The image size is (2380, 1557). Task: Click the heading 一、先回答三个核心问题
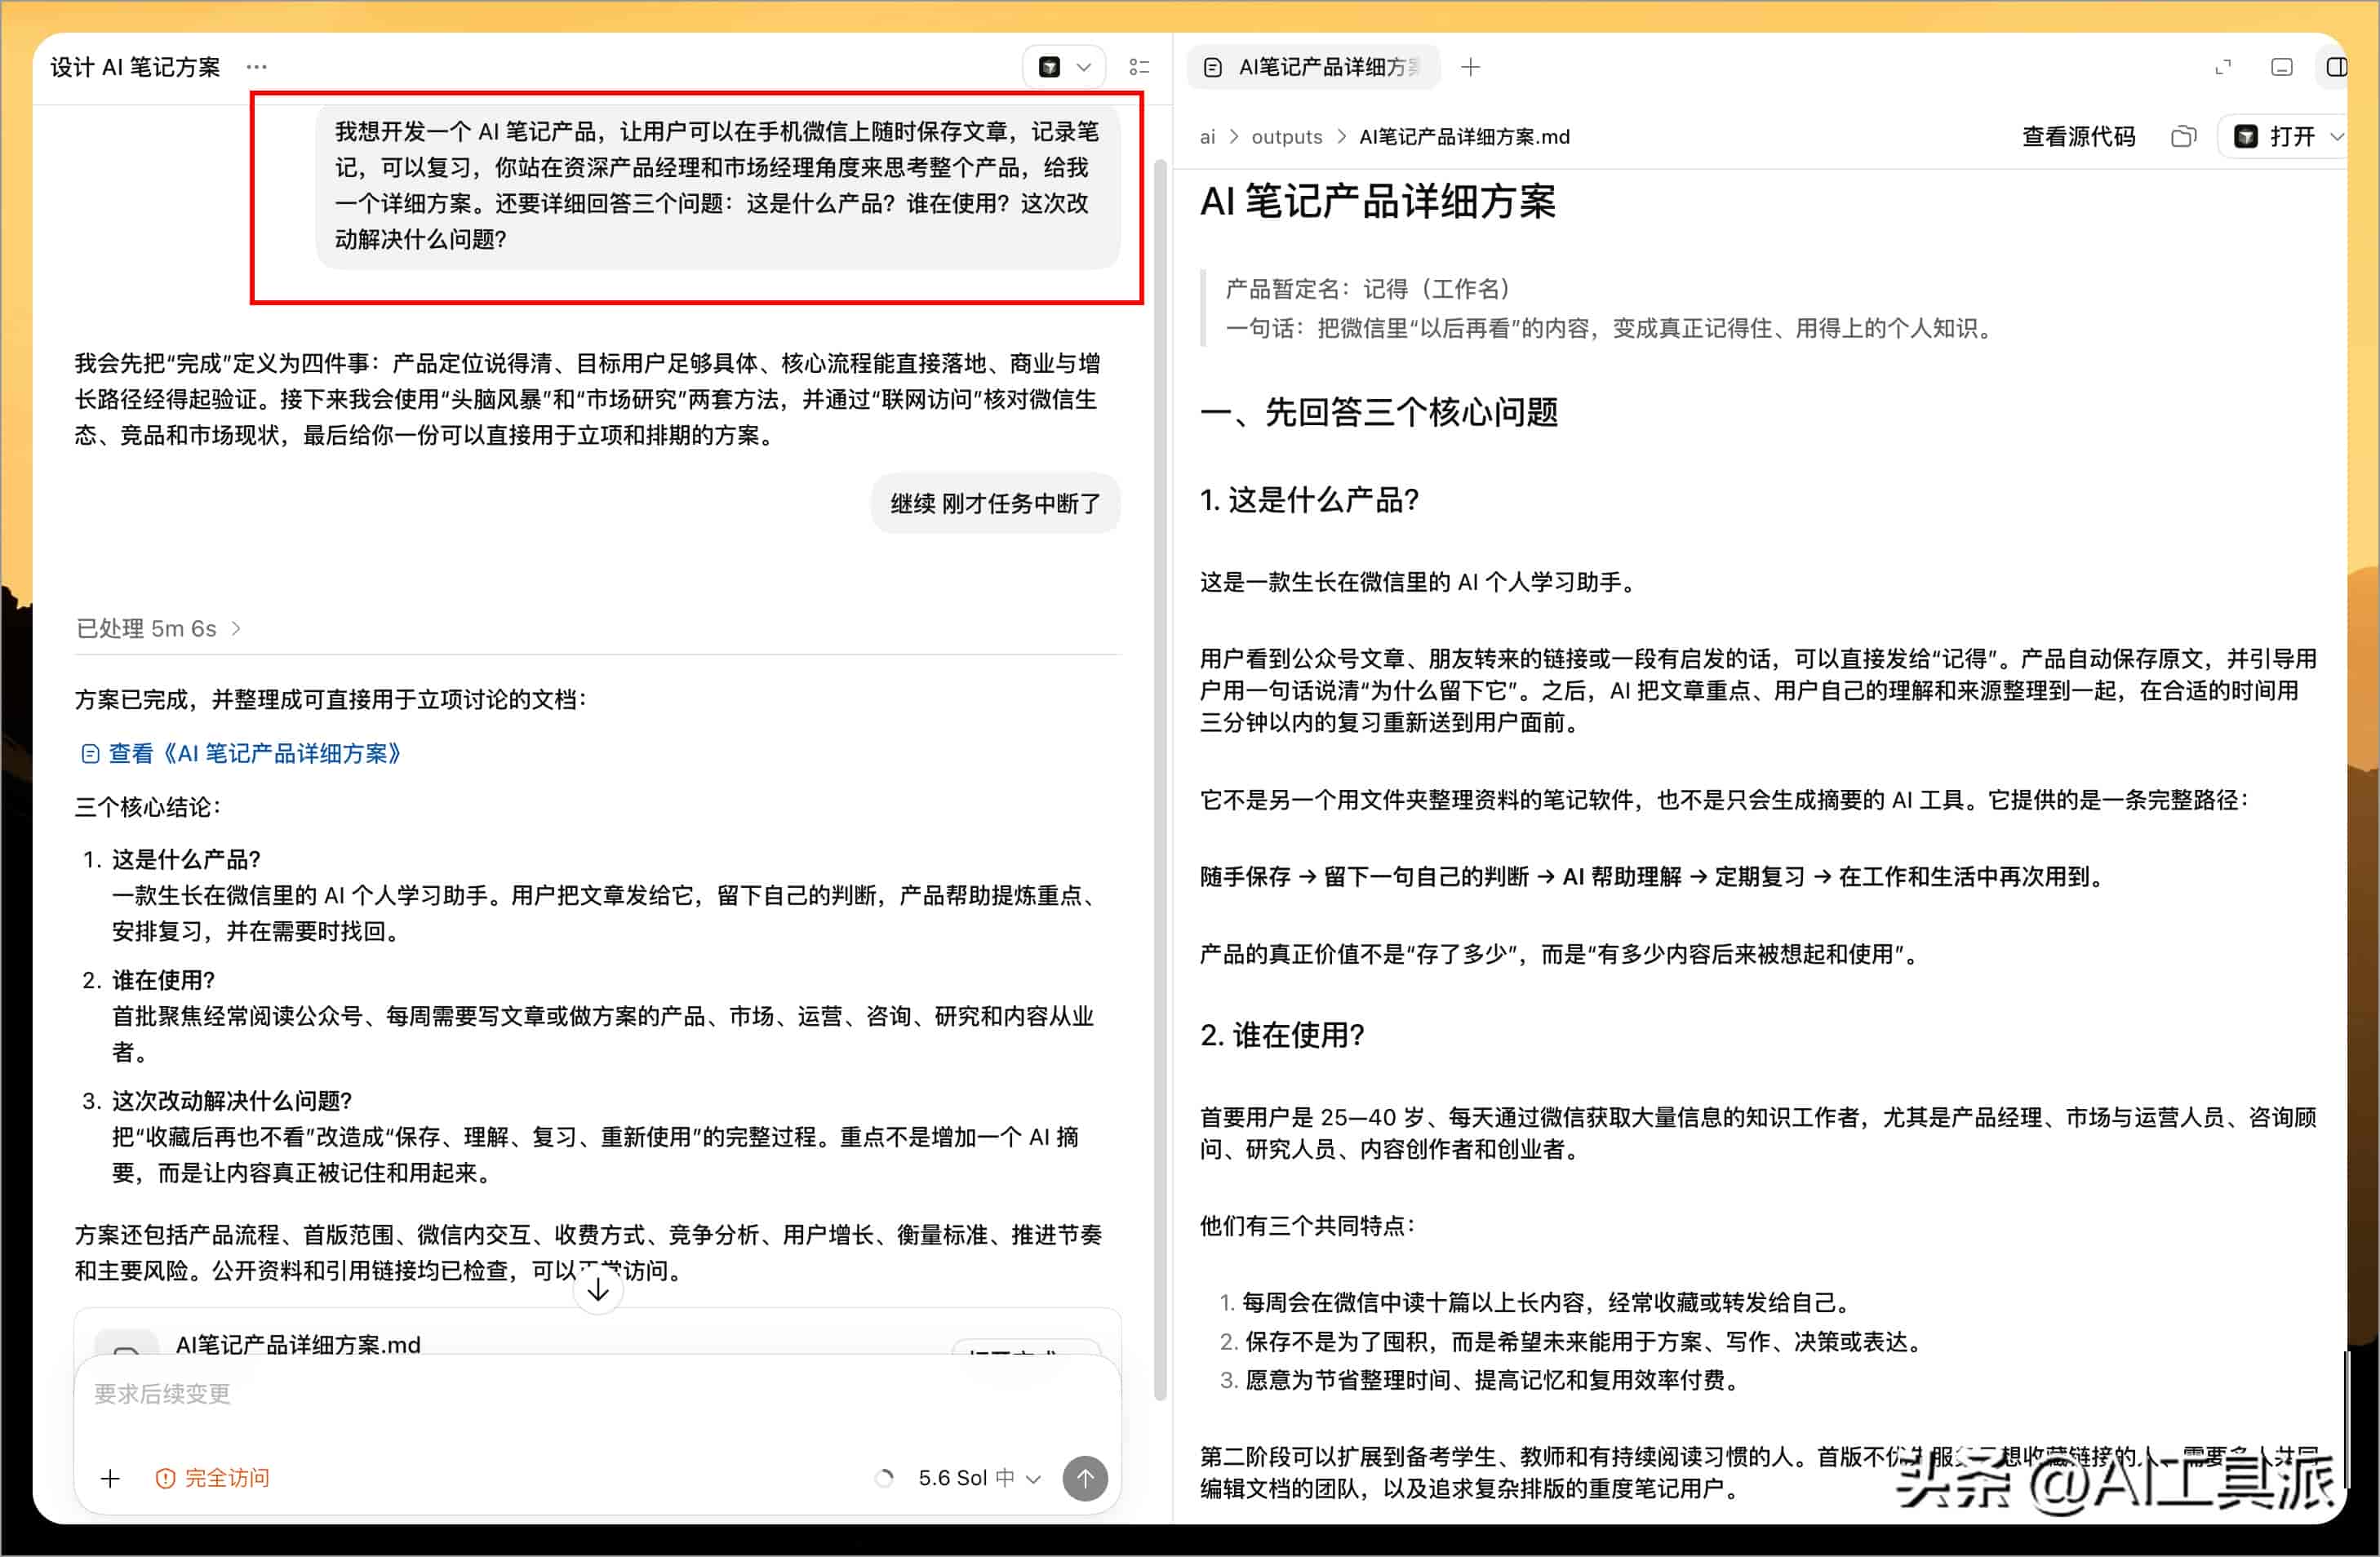click(x=1379, y=412)
